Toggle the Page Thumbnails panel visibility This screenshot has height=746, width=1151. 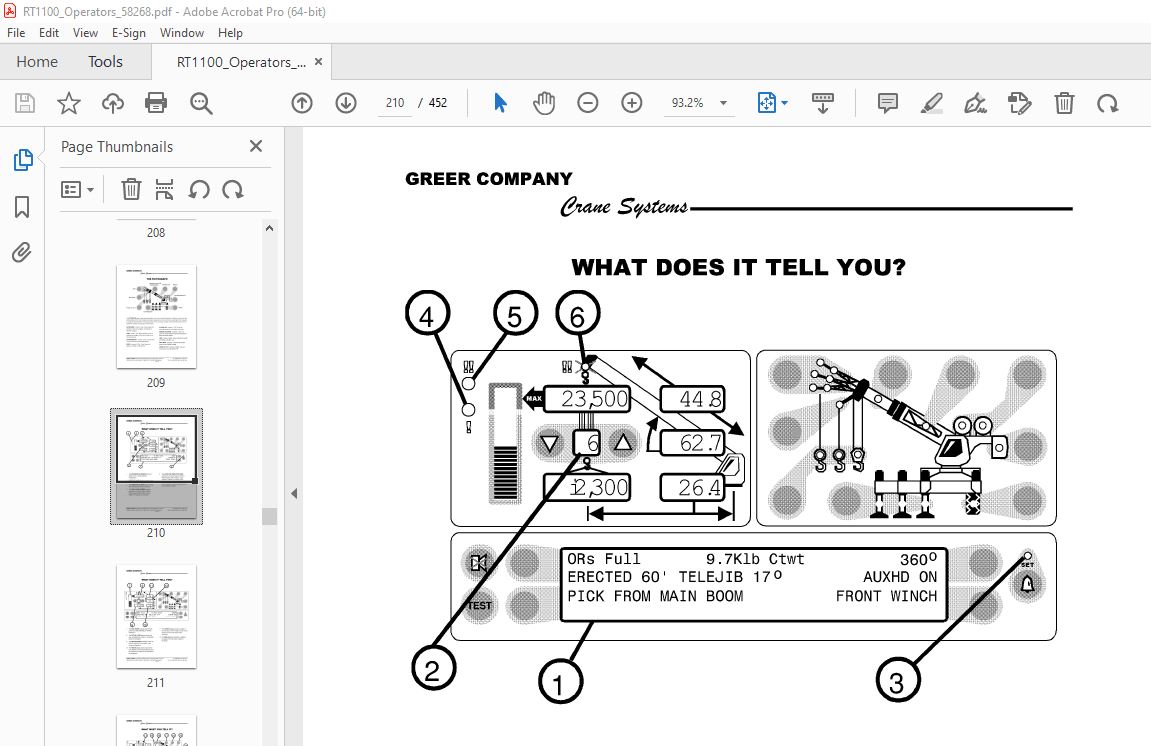click(x=22, y=159)
